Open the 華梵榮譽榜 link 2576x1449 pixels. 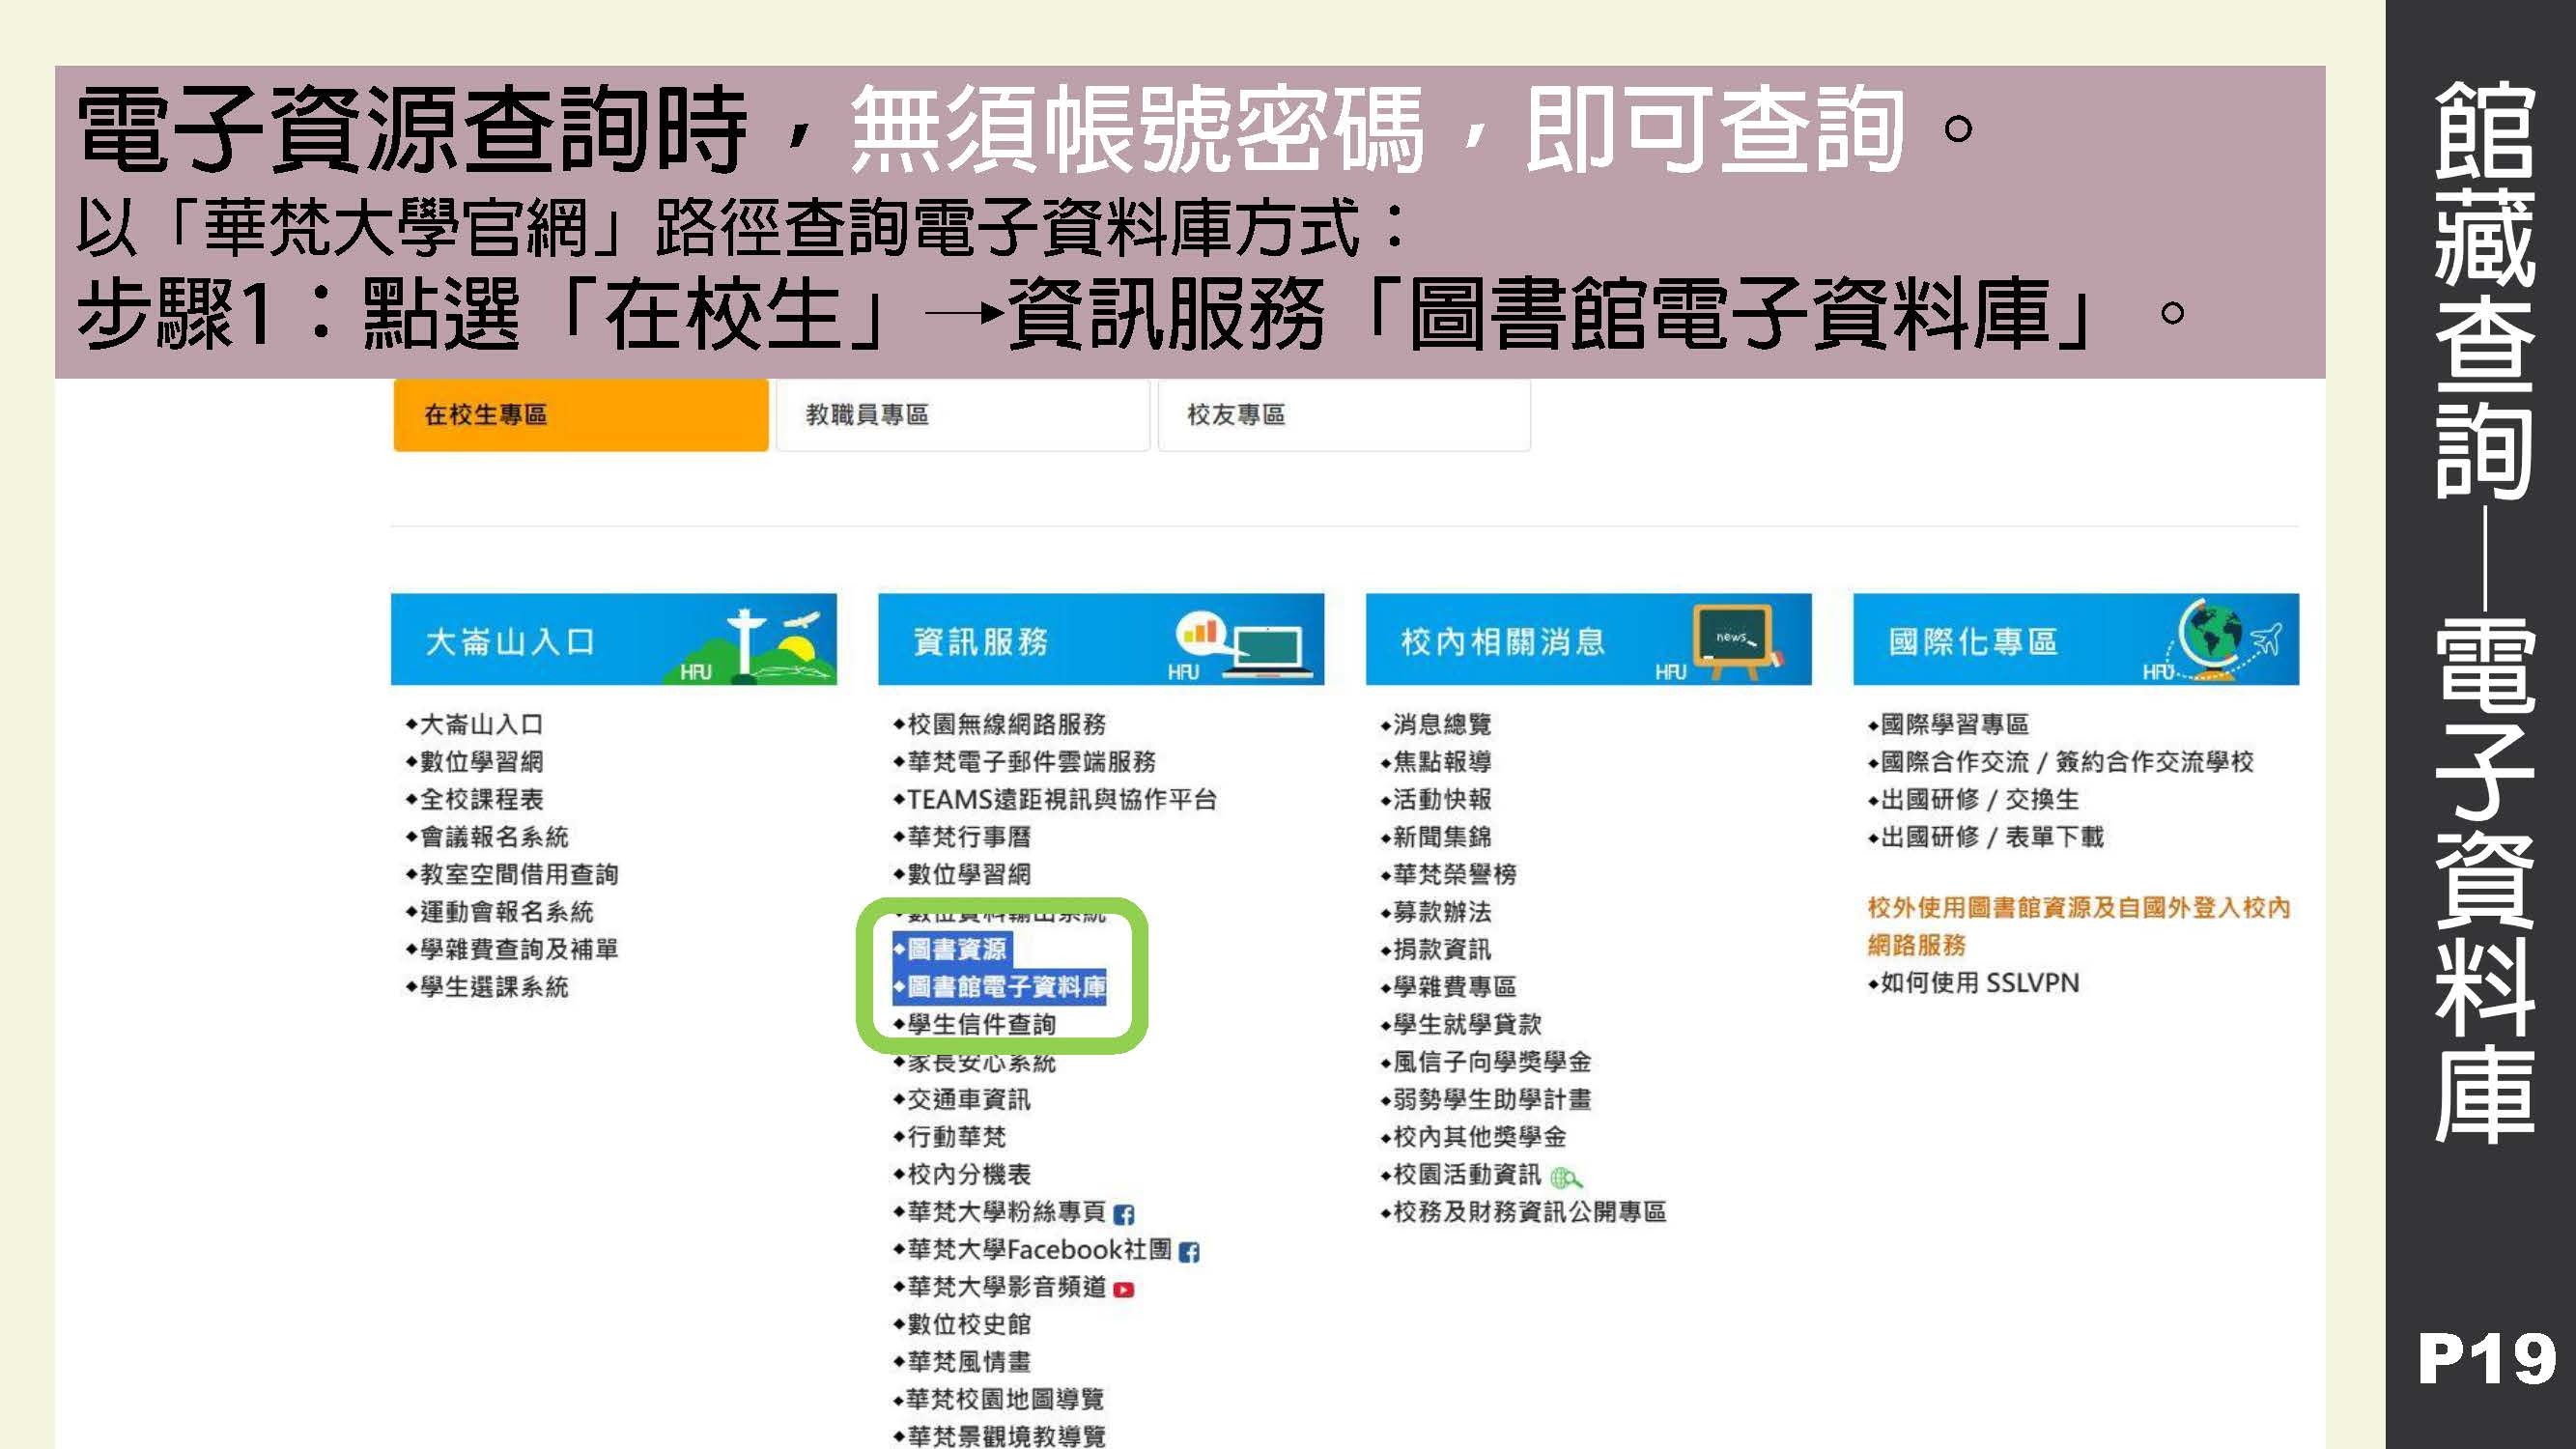pos(1455,874)
